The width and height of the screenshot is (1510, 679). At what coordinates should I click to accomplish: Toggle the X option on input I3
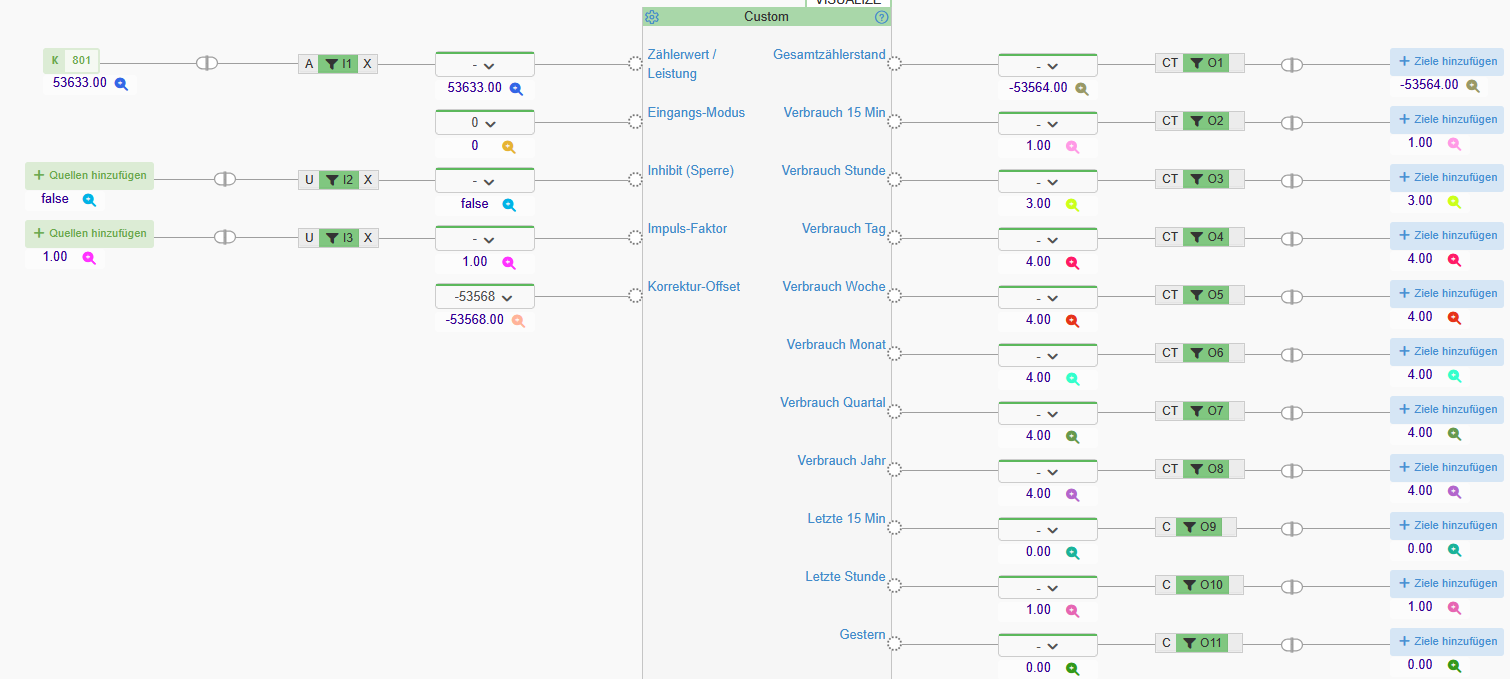point(368,238)
